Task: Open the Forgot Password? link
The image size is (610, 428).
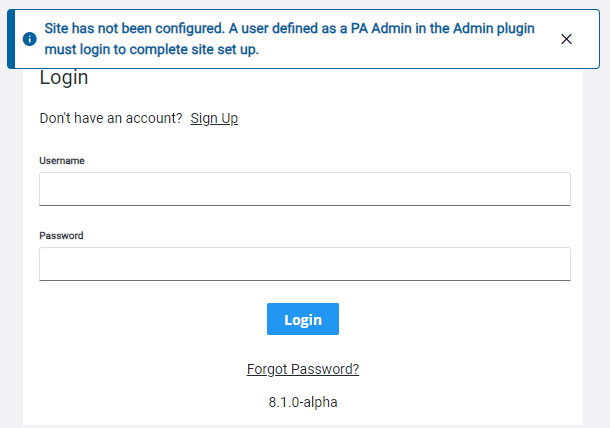Action: coord(303,369)
